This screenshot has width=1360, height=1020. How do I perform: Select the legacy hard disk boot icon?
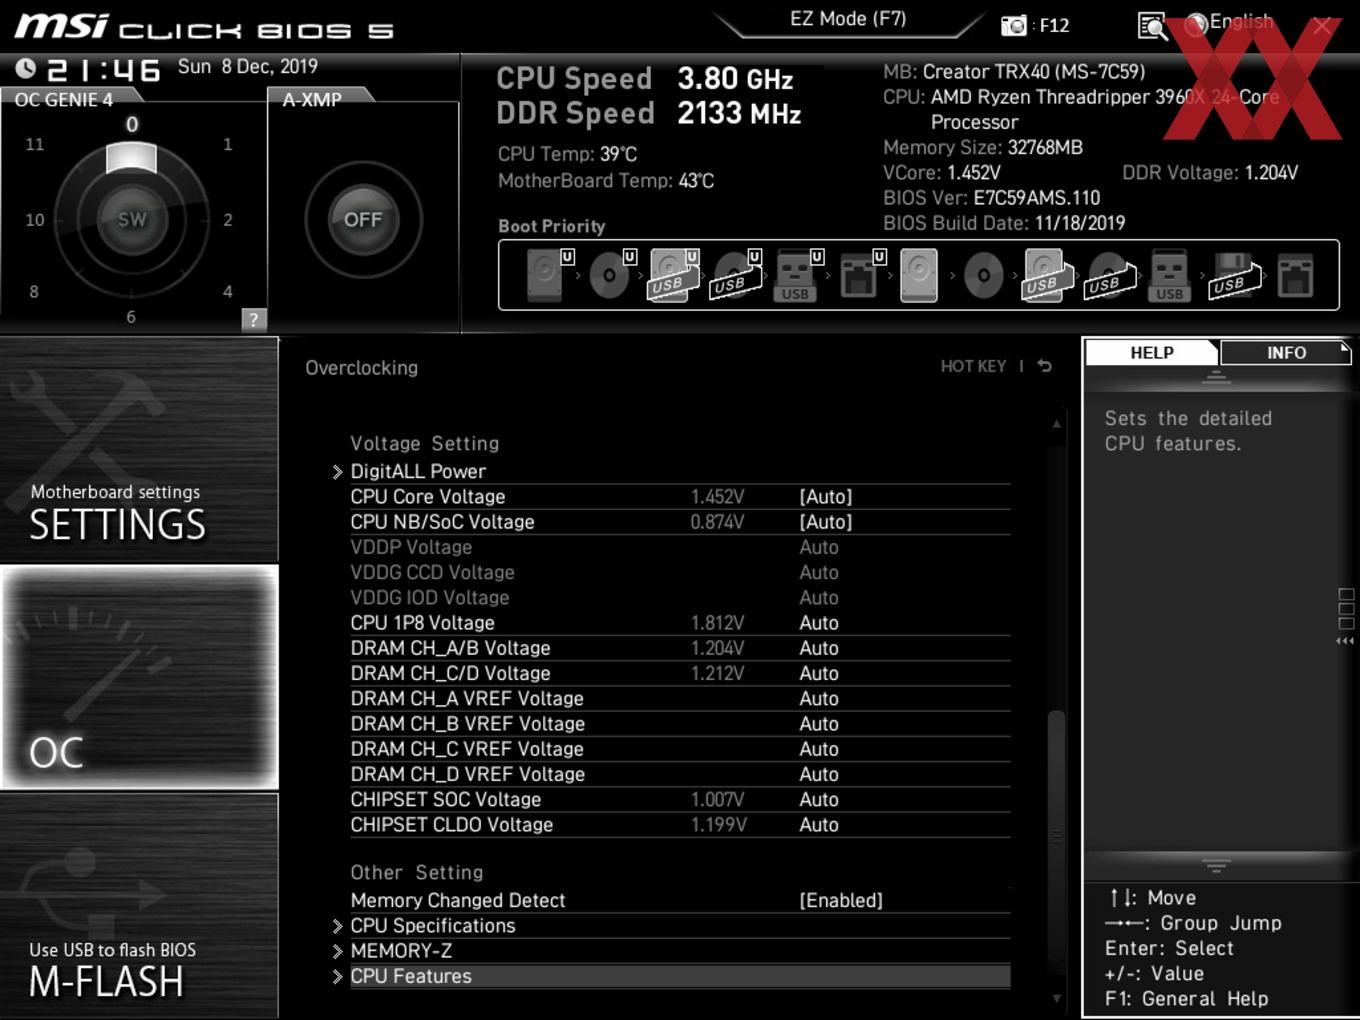point(919,275)
